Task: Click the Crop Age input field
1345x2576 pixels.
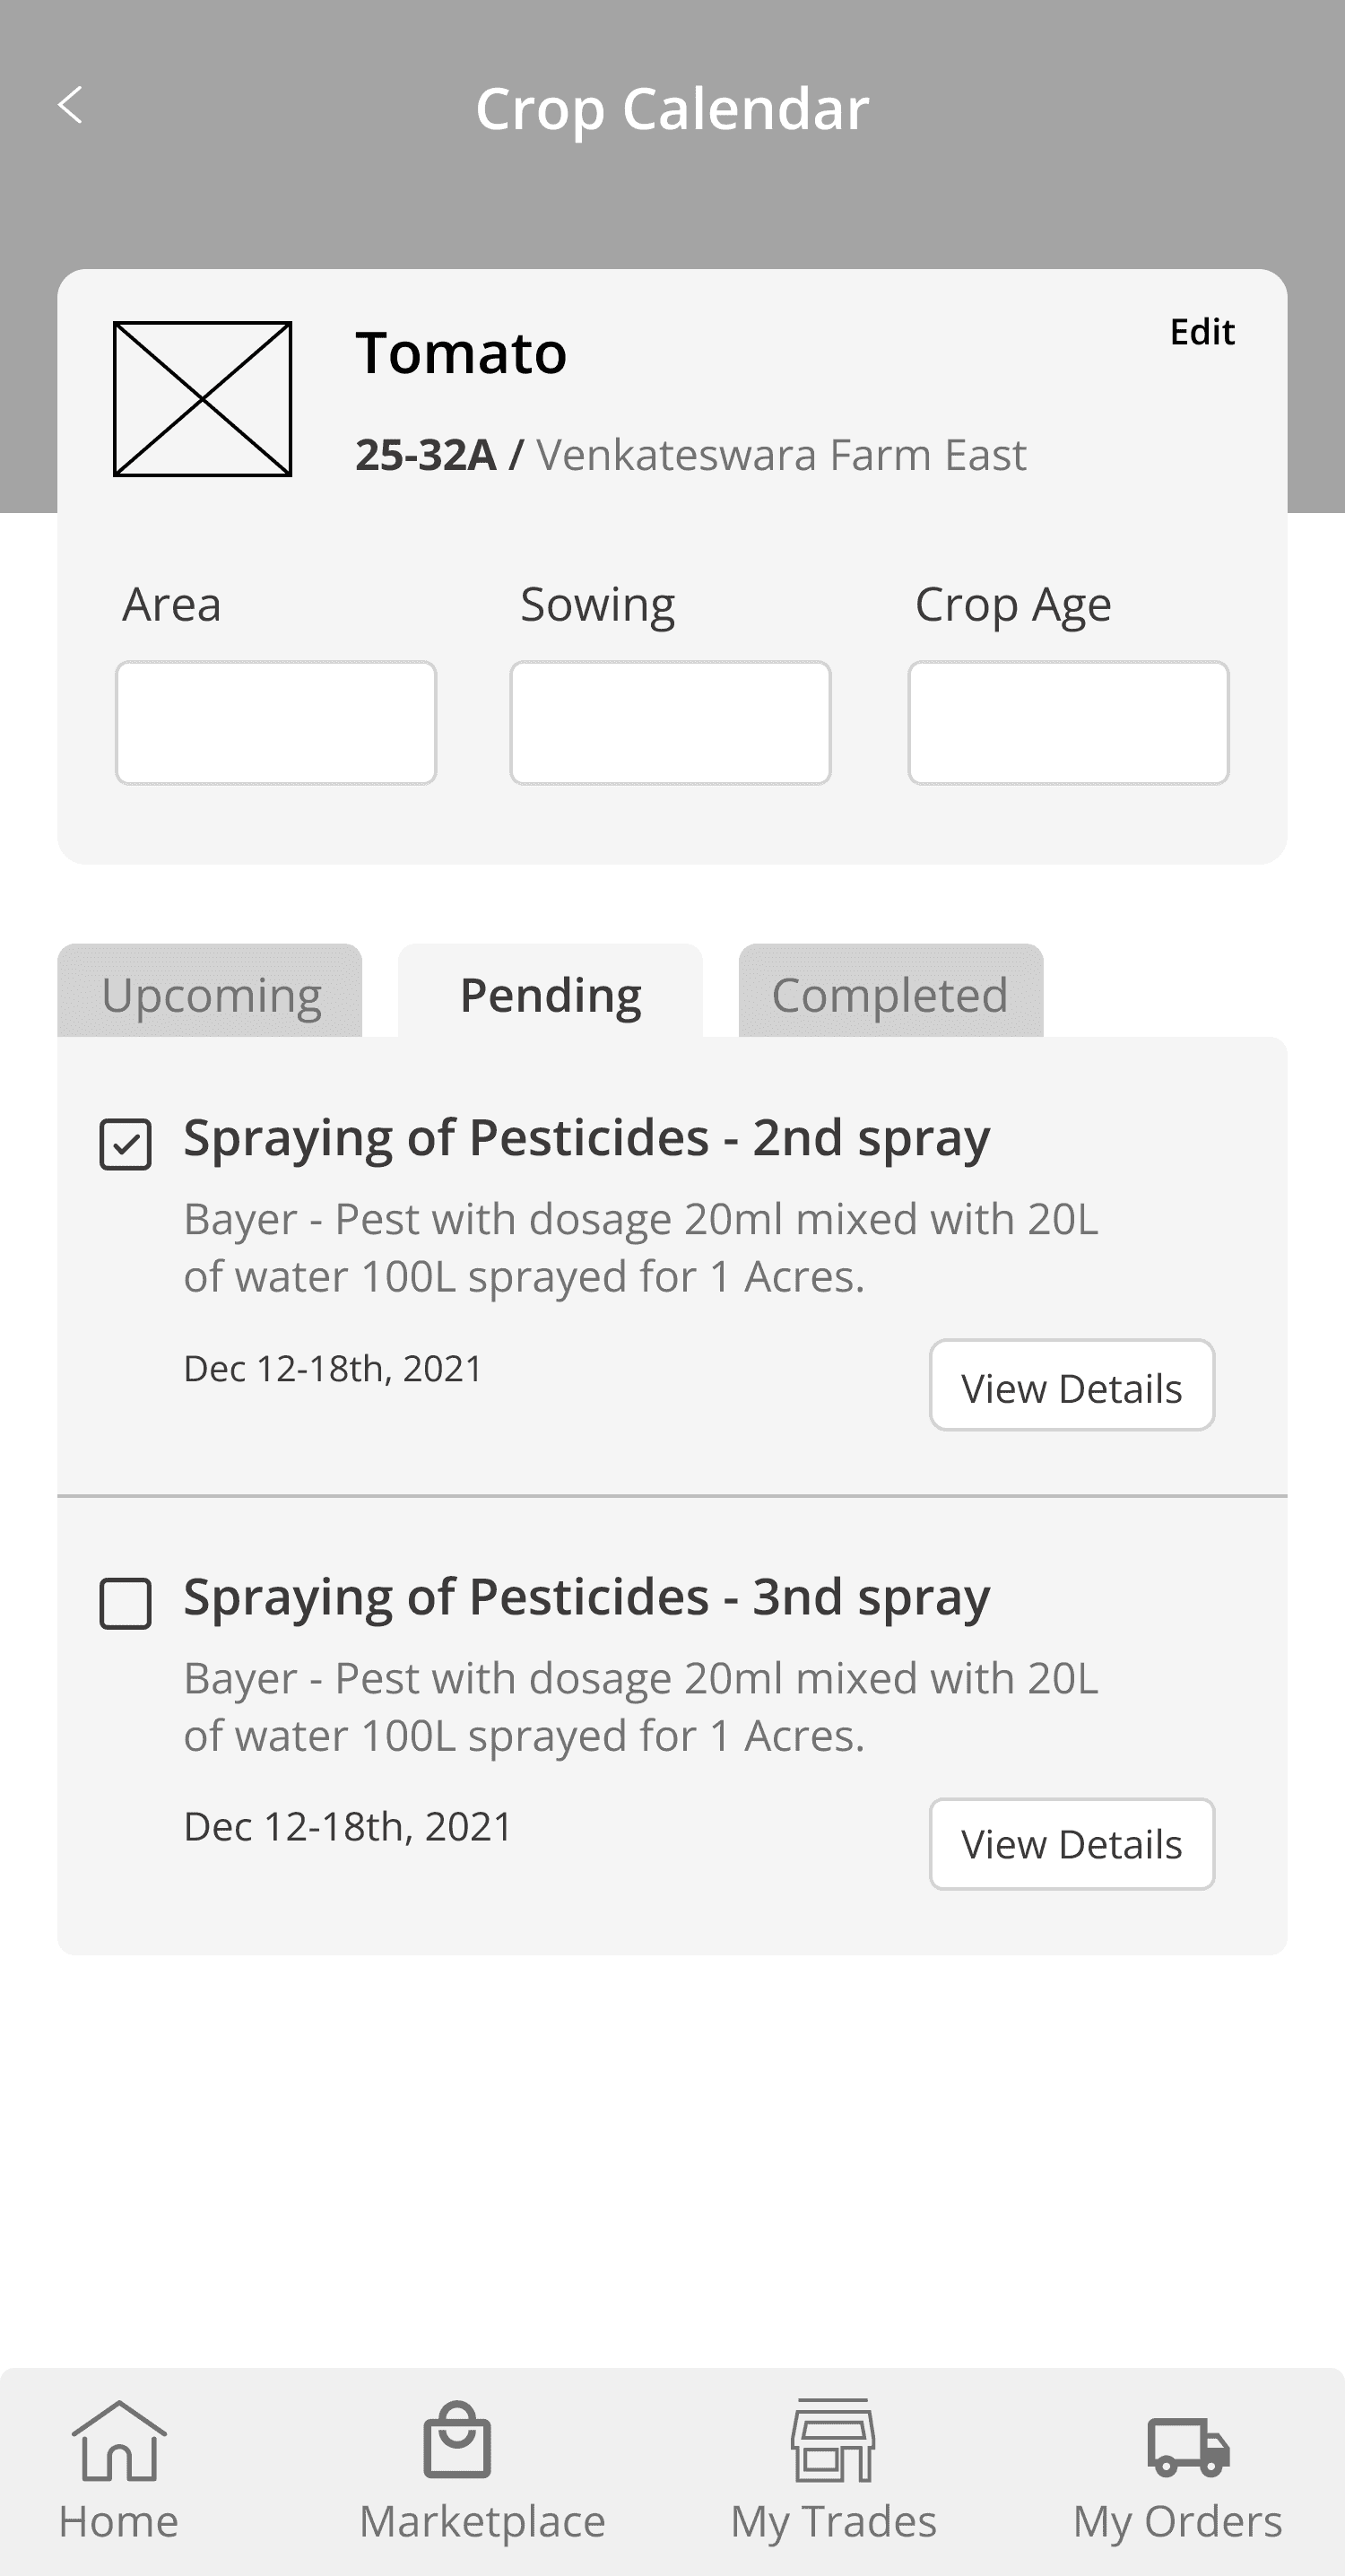Action: click(x=1068, y=722)
